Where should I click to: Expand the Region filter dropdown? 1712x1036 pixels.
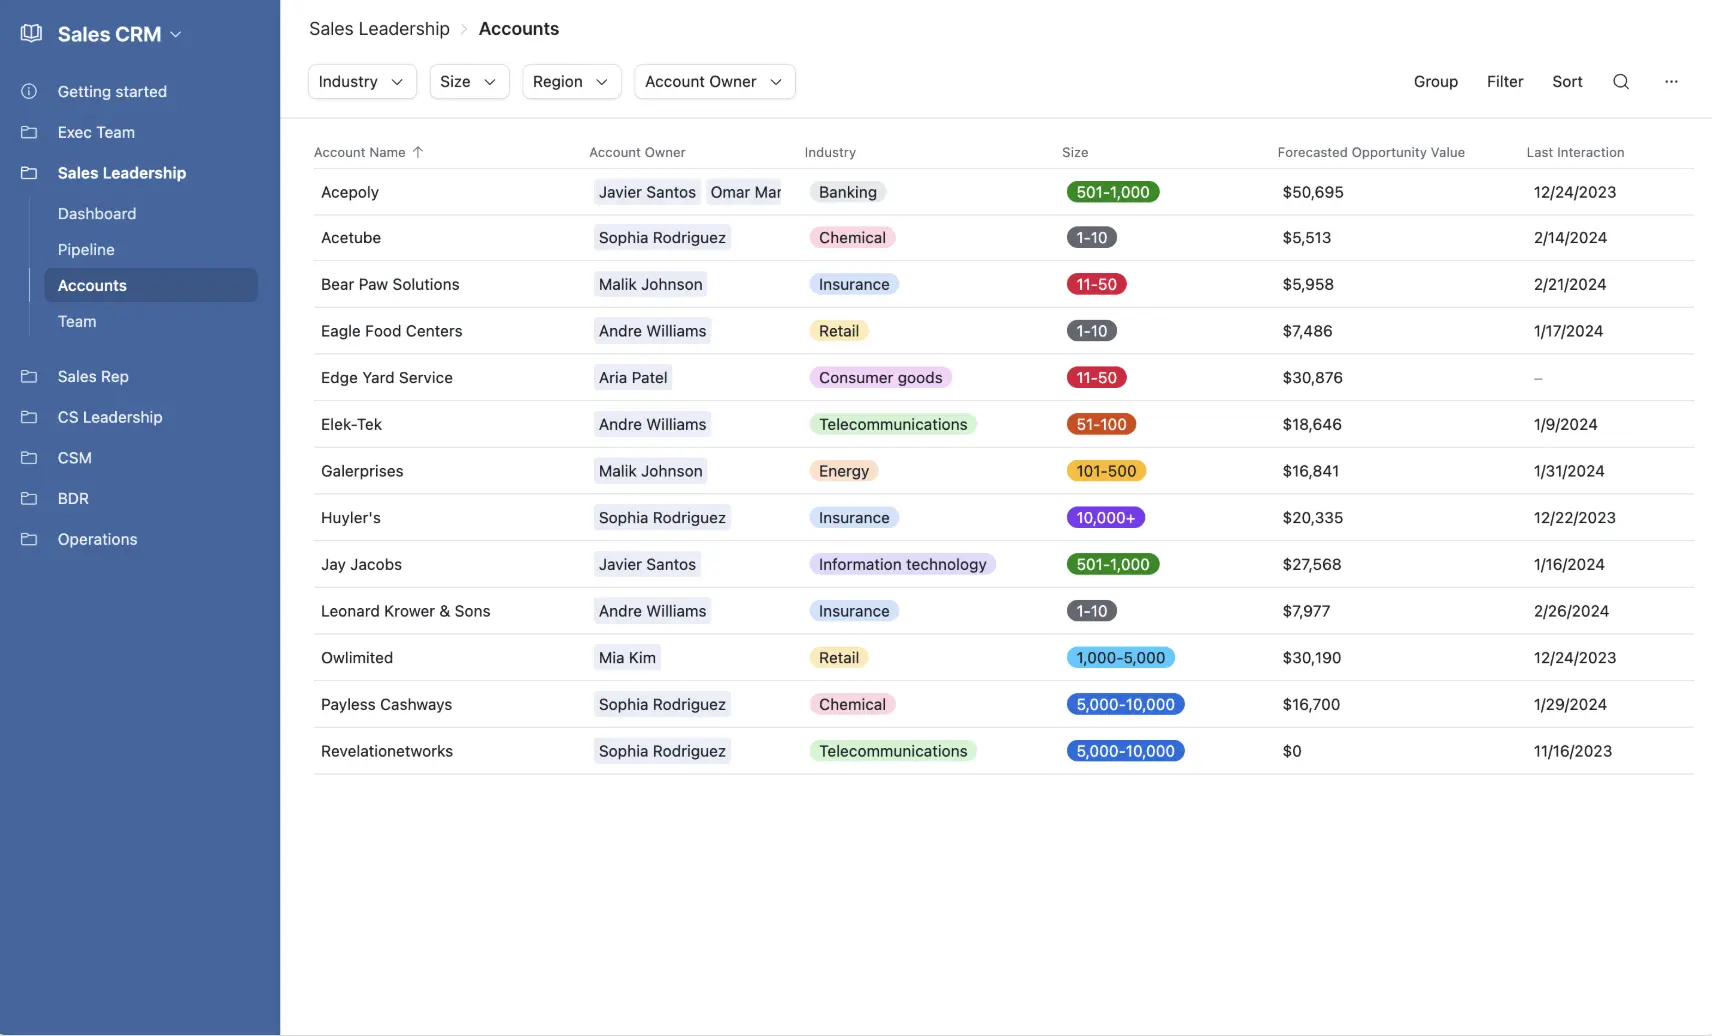571,82
